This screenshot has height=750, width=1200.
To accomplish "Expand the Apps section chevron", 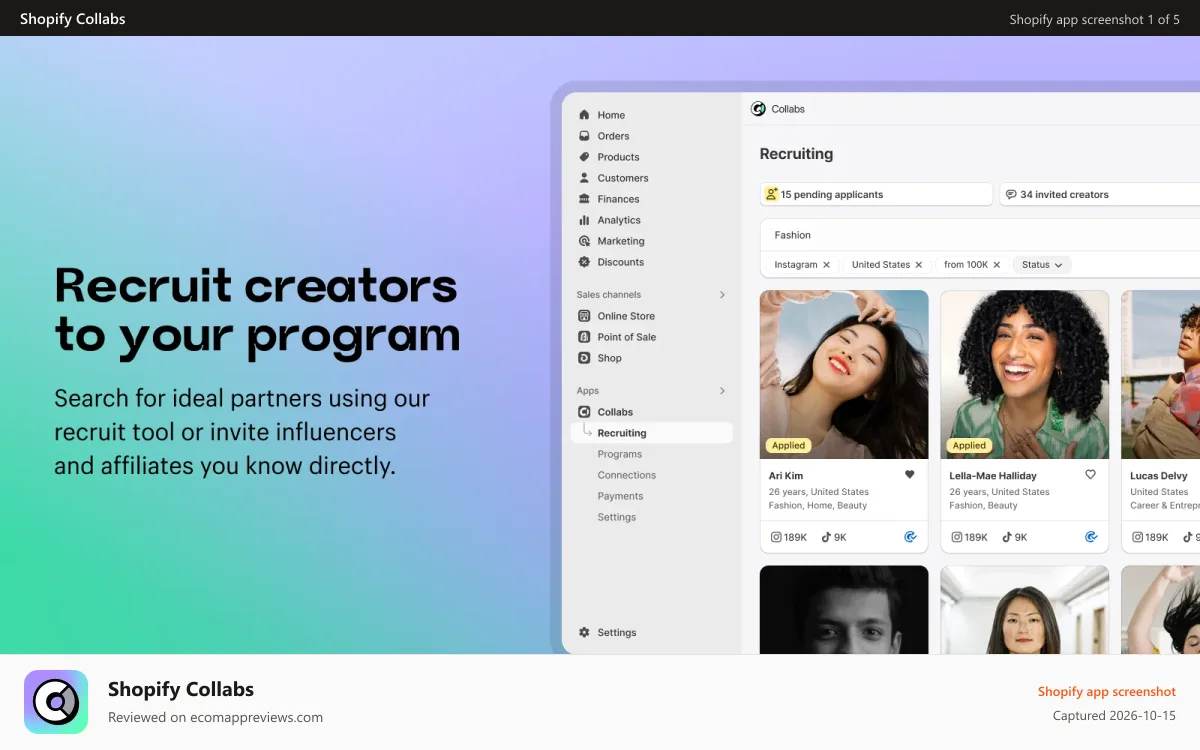I will pyautogui.click(x=722, y=391).
